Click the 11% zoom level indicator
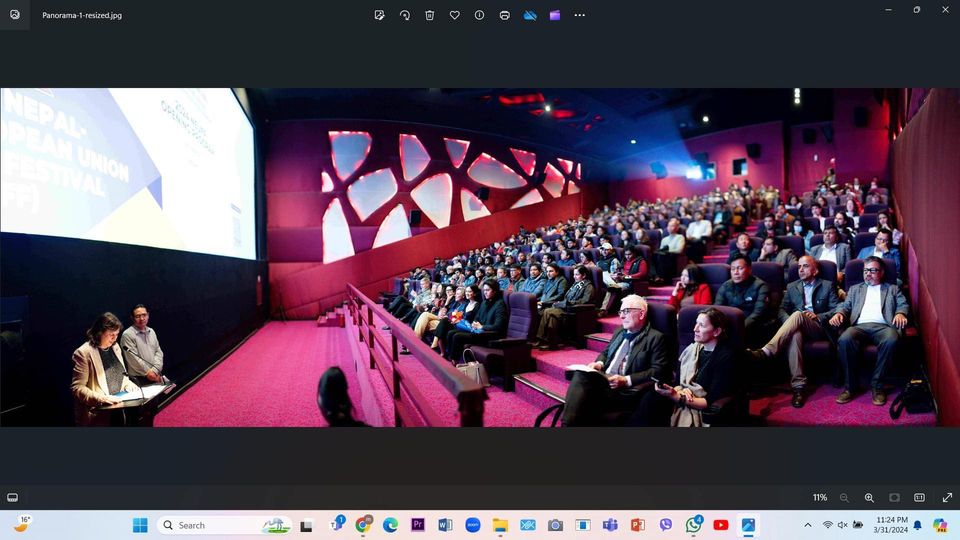Viewport: 960px width, 540px height. [820, 498]
